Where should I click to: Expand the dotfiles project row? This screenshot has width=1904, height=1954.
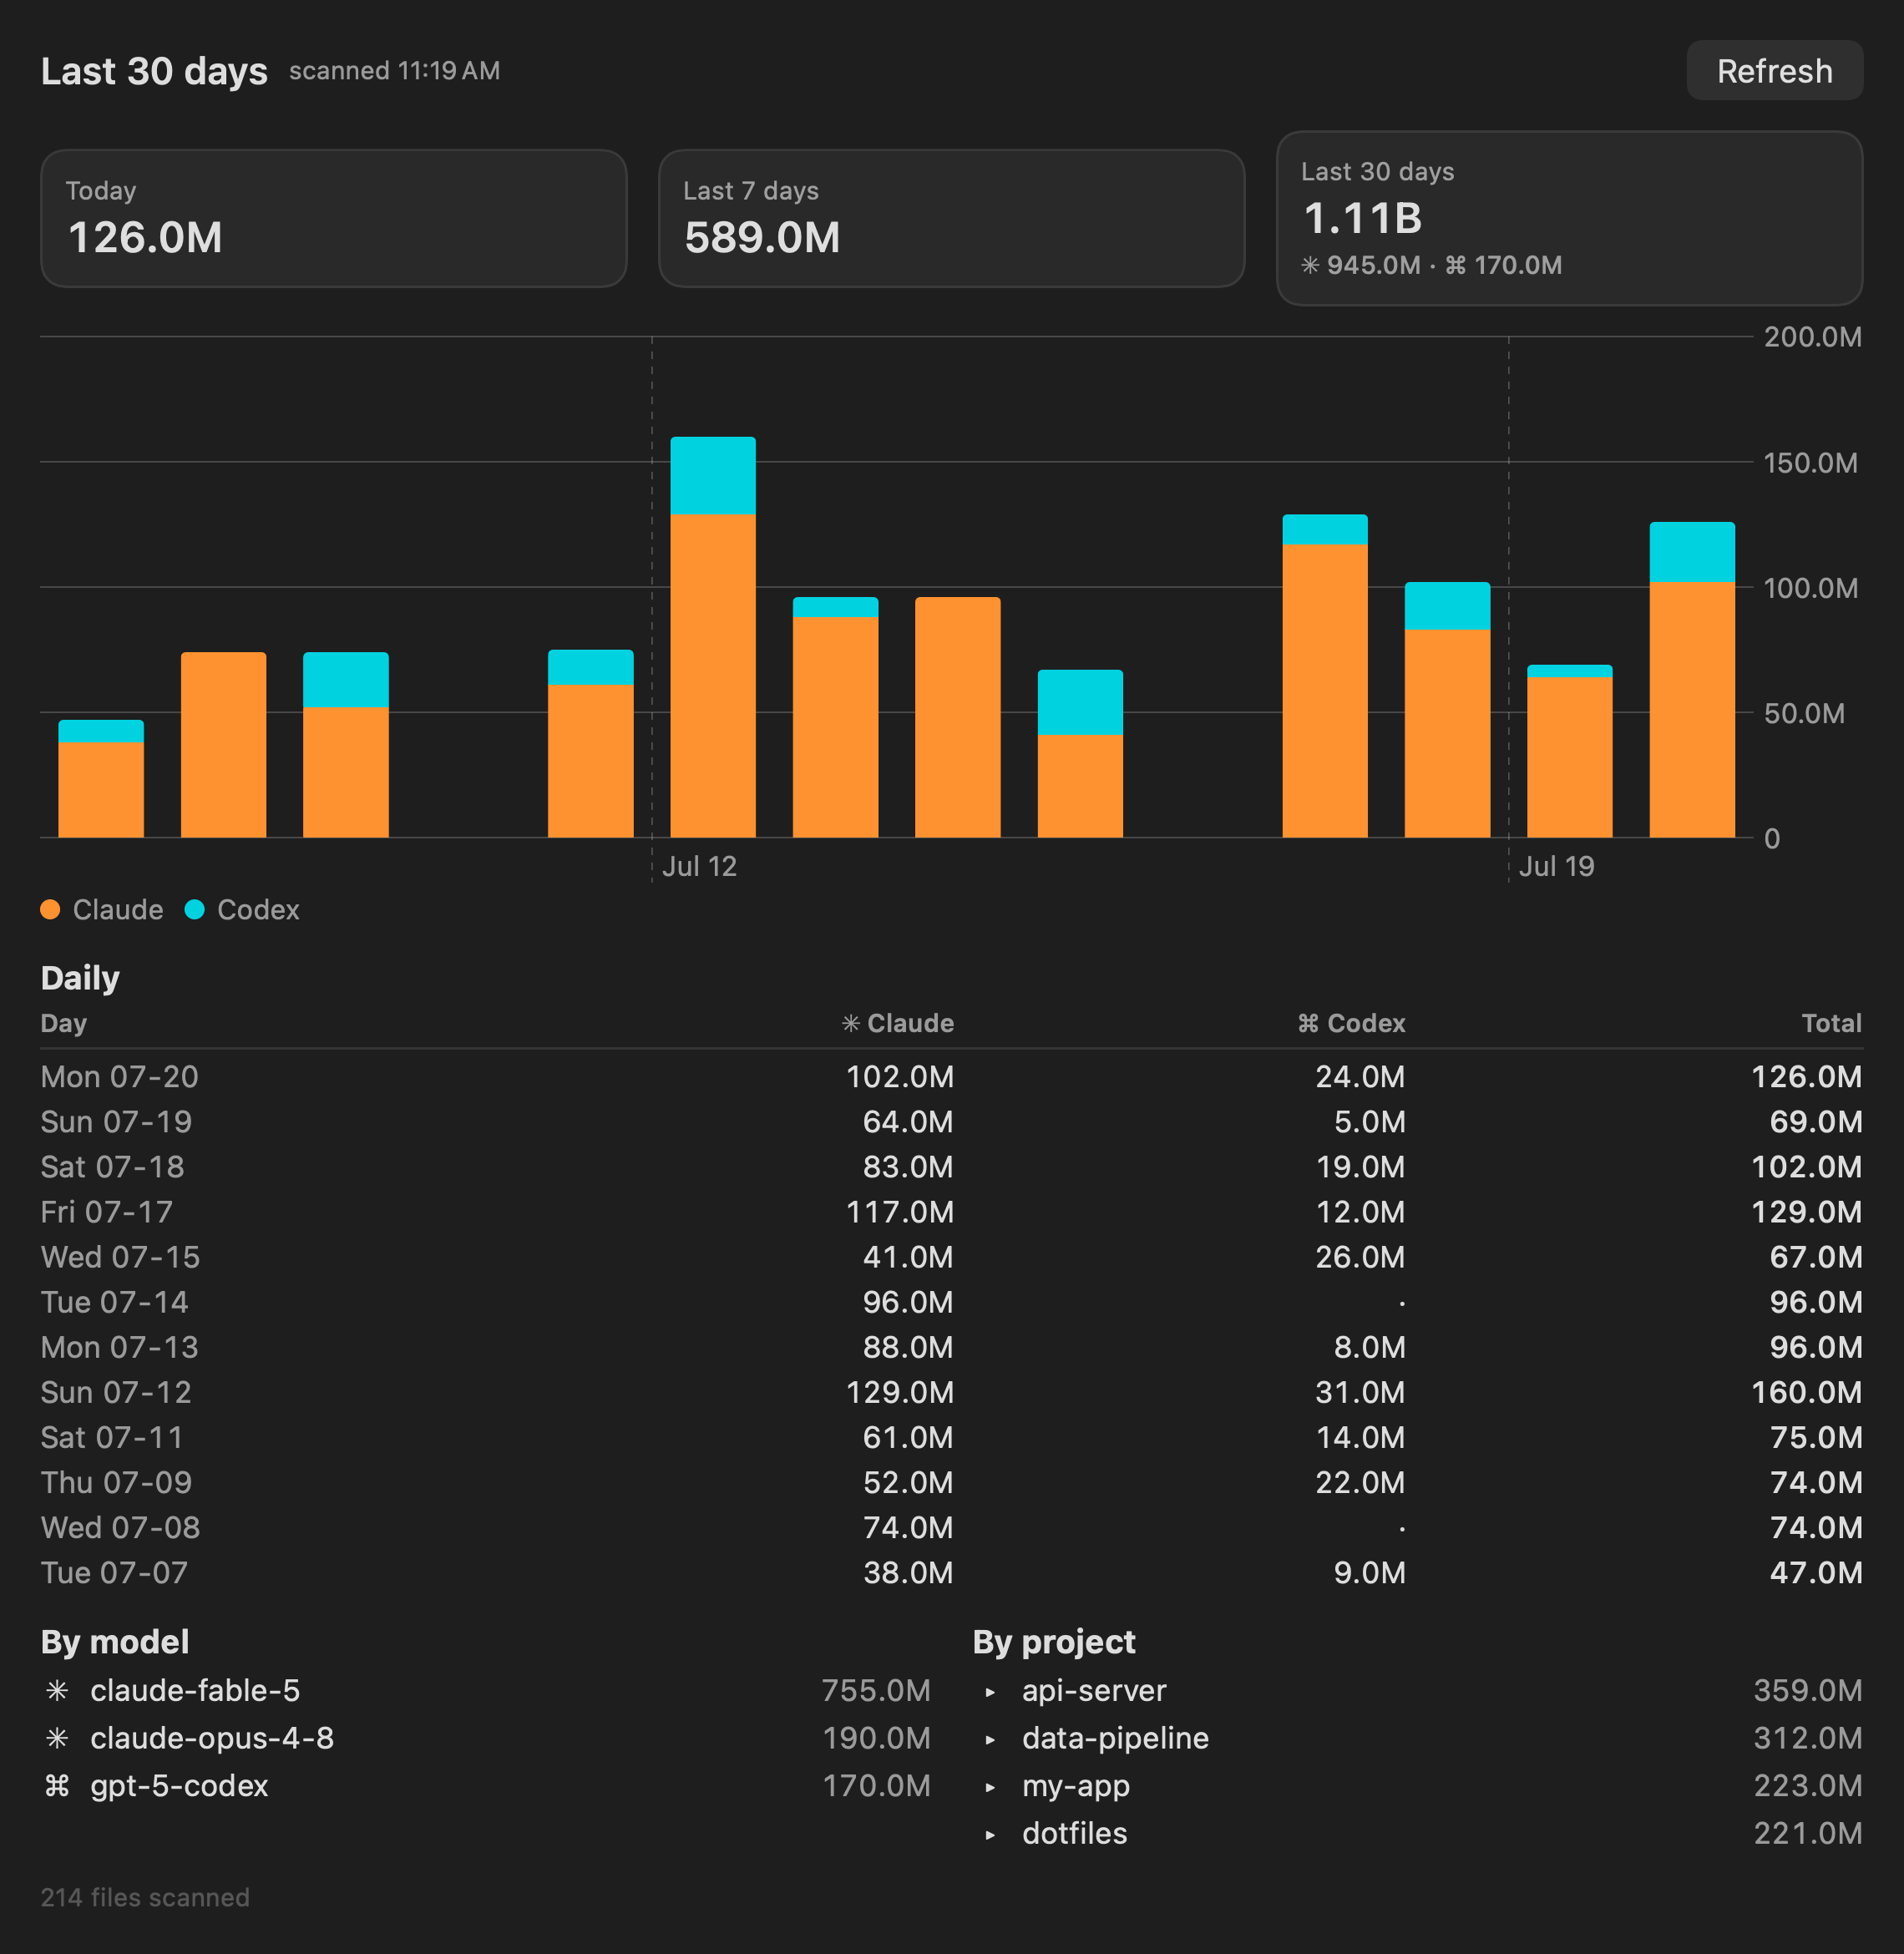tap(990, 1835)
